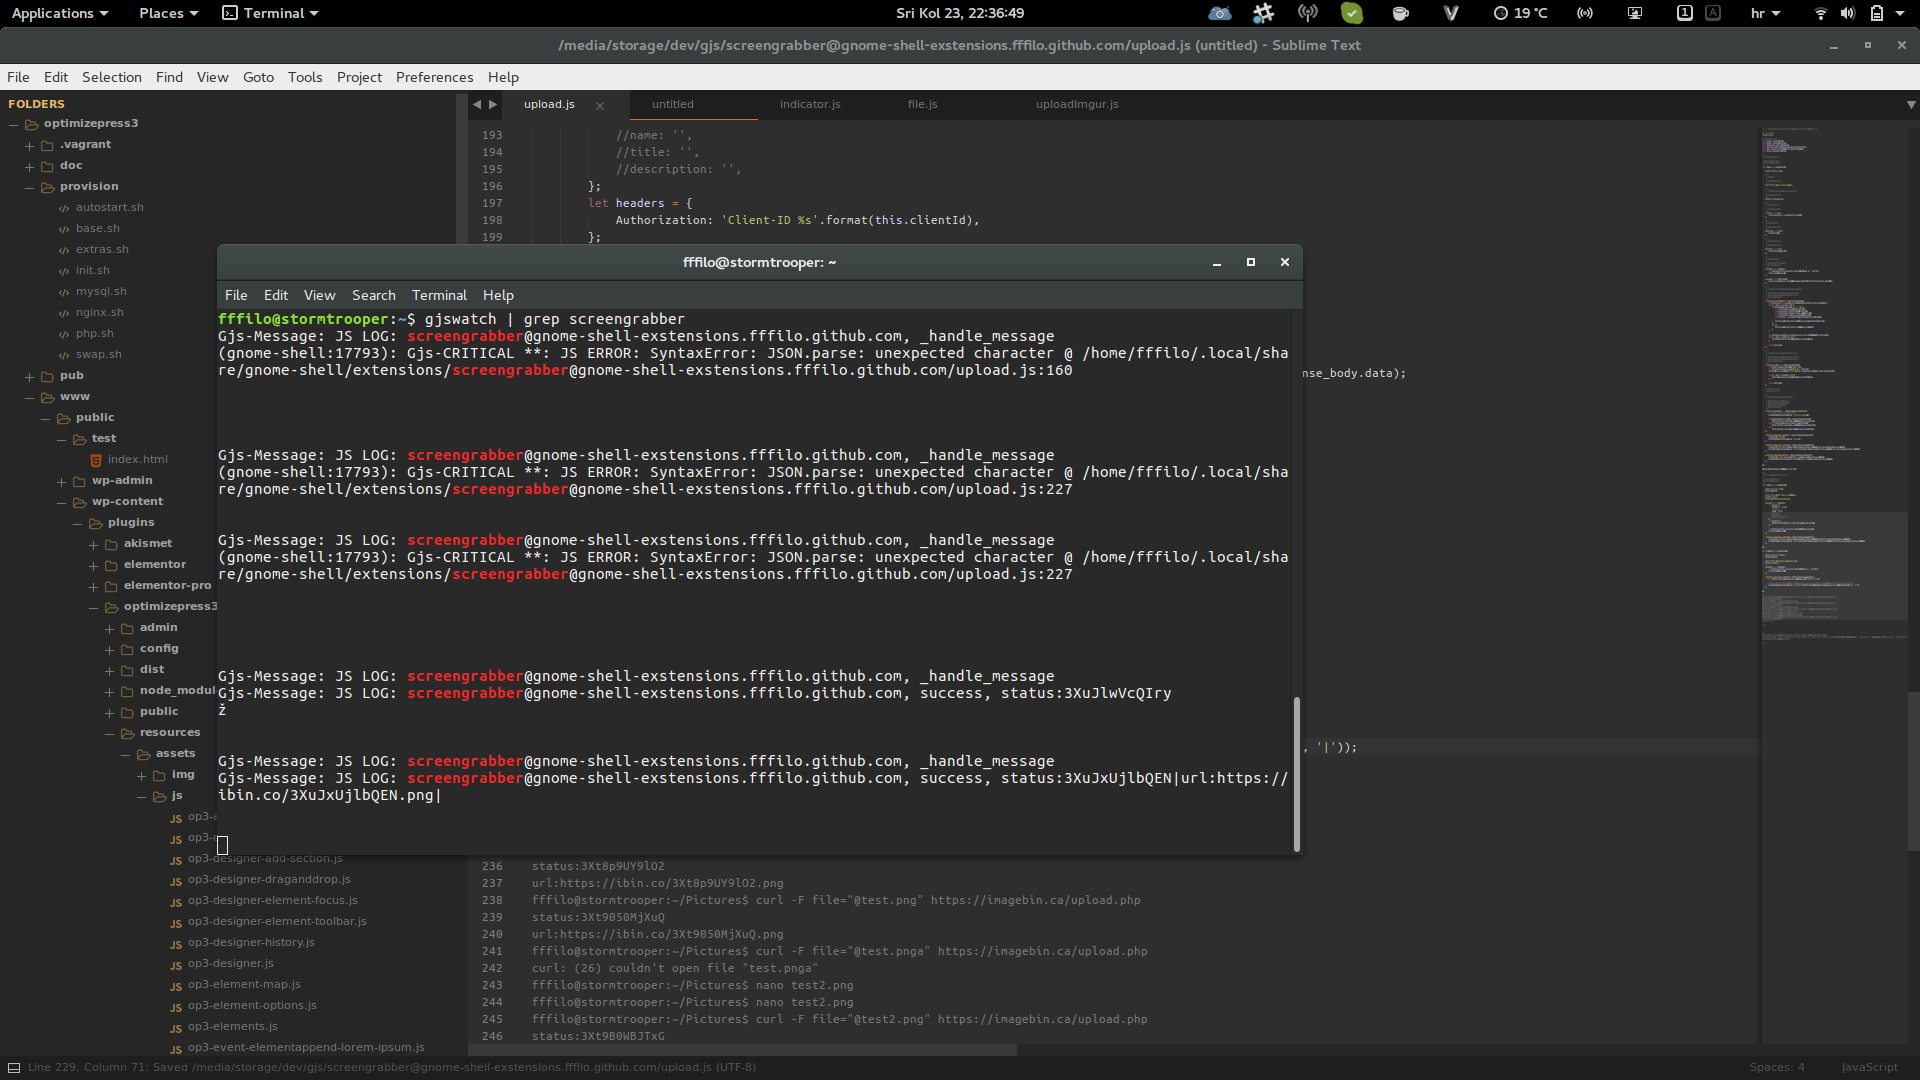The height and width of the screenshot is (1080, 1920).
Task: Open the 'hr' keyboard layout dropdown
Action: [1766, 13]
